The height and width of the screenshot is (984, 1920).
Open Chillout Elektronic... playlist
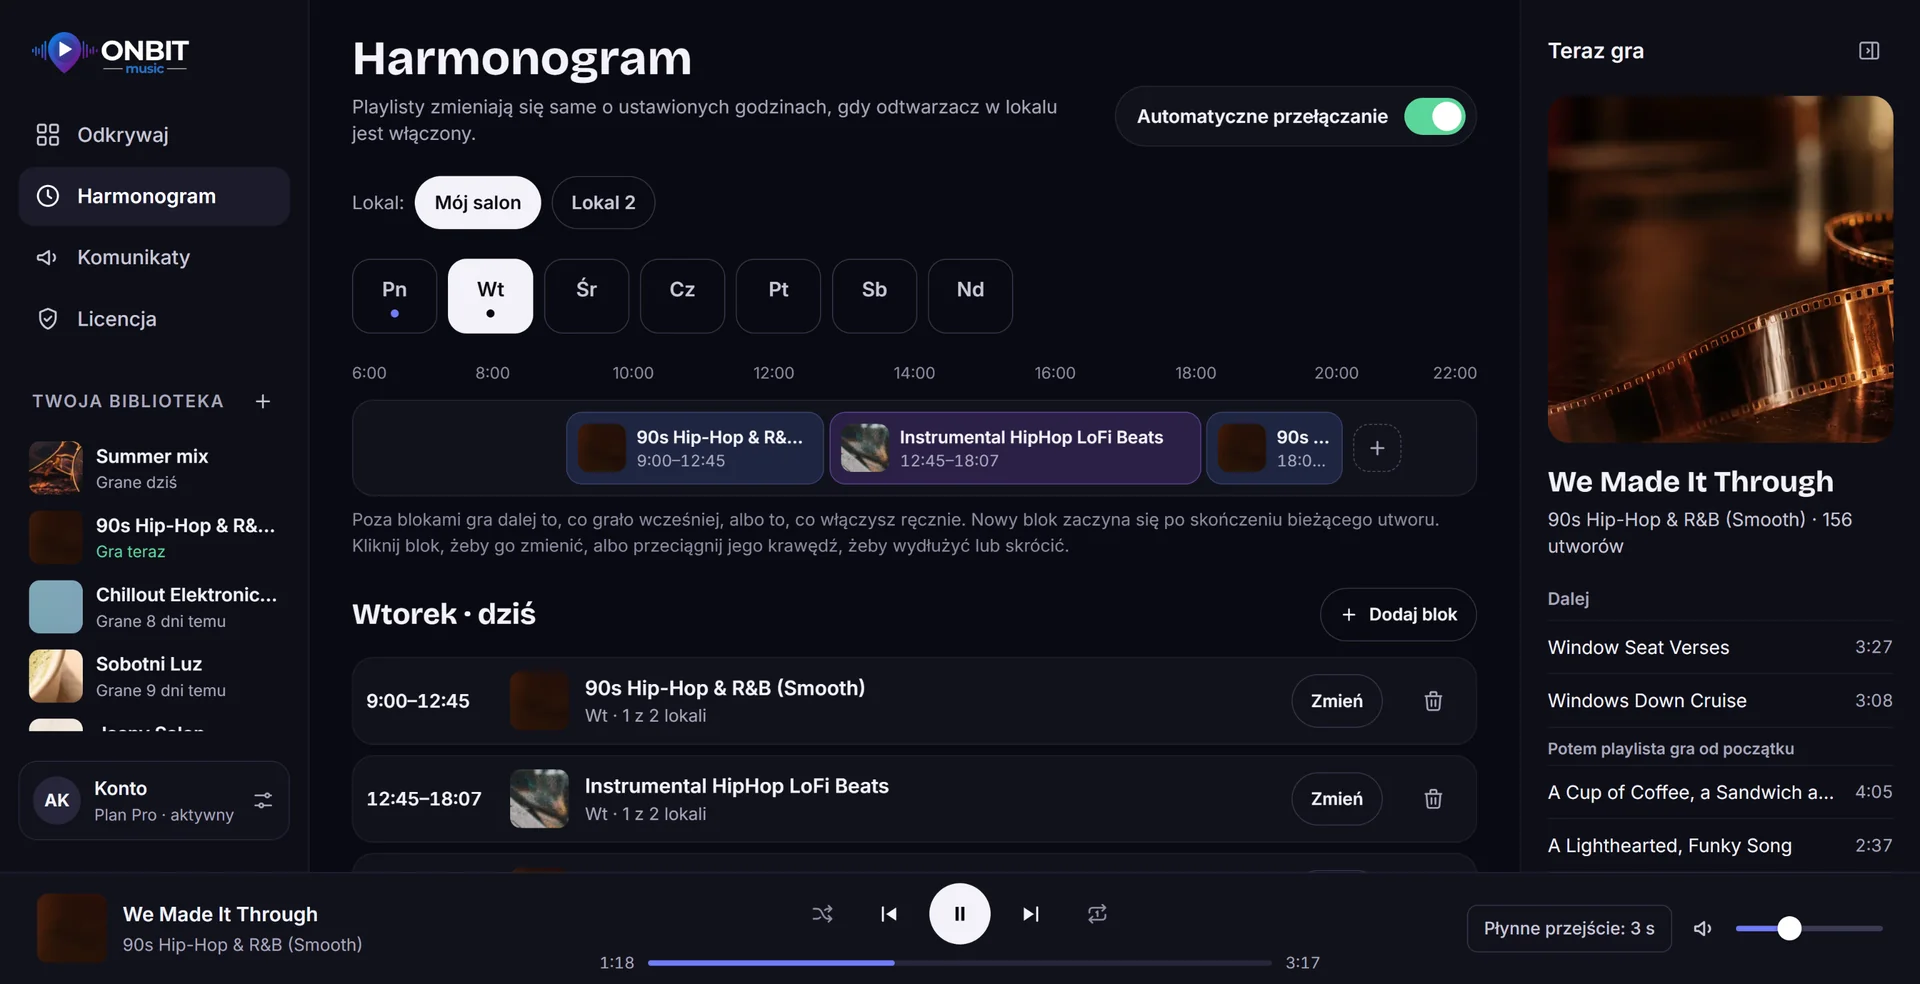click(154, 607)
